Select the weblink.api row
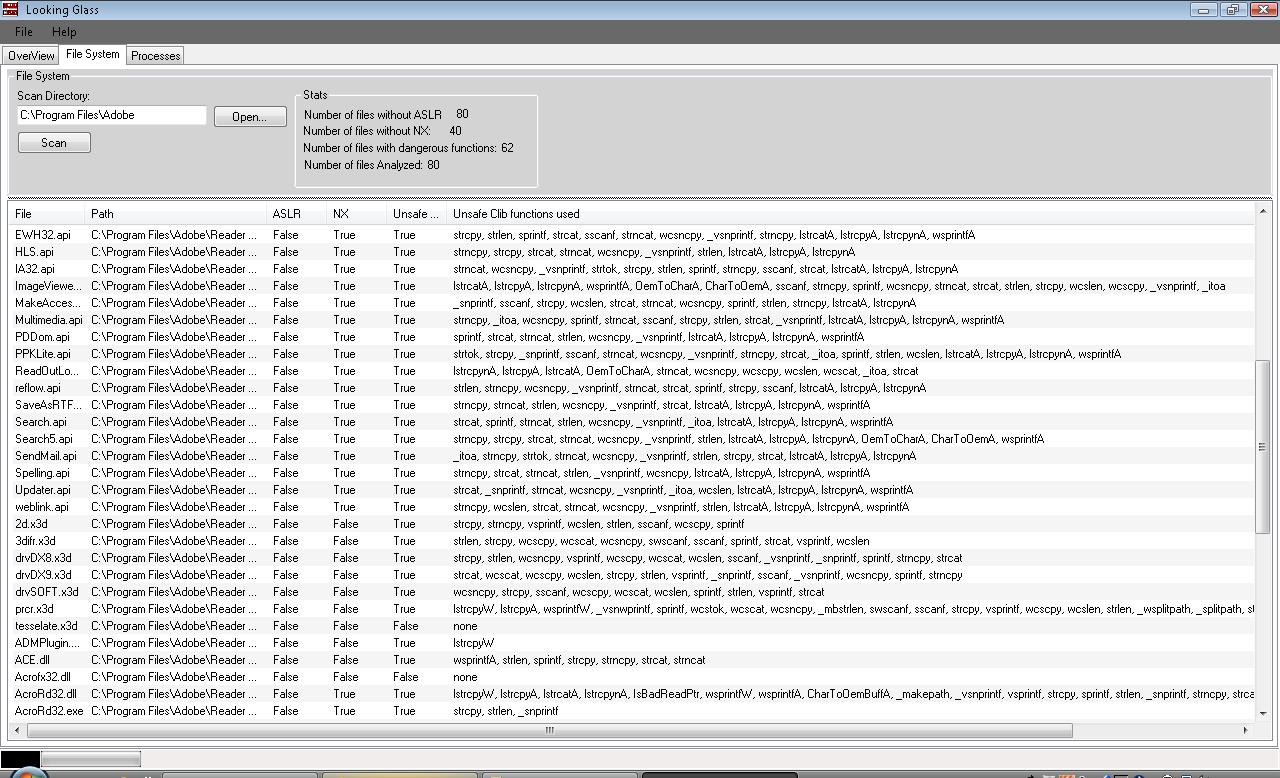The width and height of the screenshot is (1280, 778). pyautogui.click(x=632, y=507)
